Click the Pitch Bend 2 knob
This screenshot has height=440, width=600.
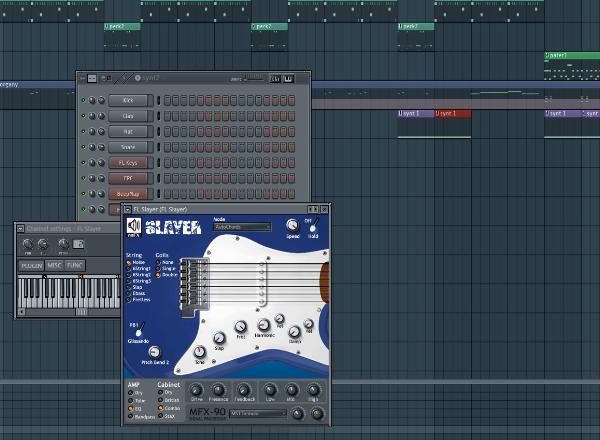154,351
